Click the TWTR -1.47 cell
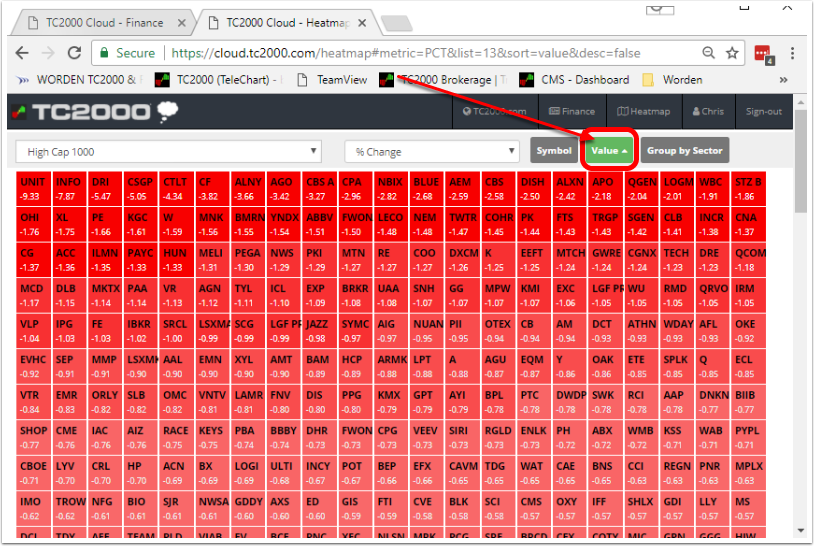Image resolution: width=814 pixels, height=546 pixels. (x=463, y=224)
